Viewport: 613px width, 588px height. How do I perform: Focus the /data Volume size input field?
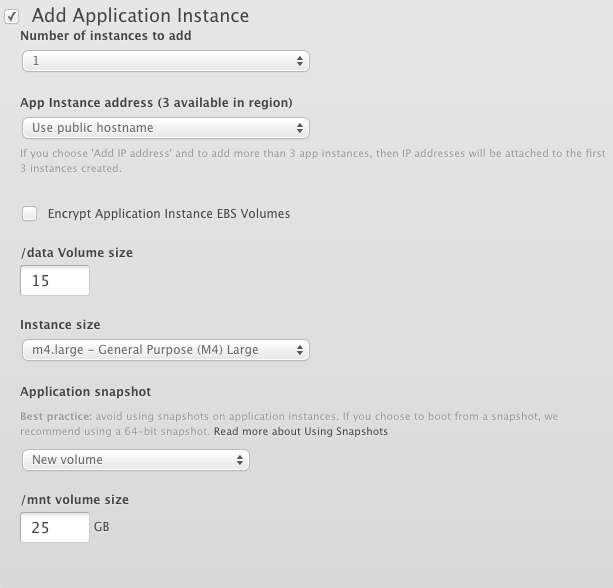(x=55, y=281)
